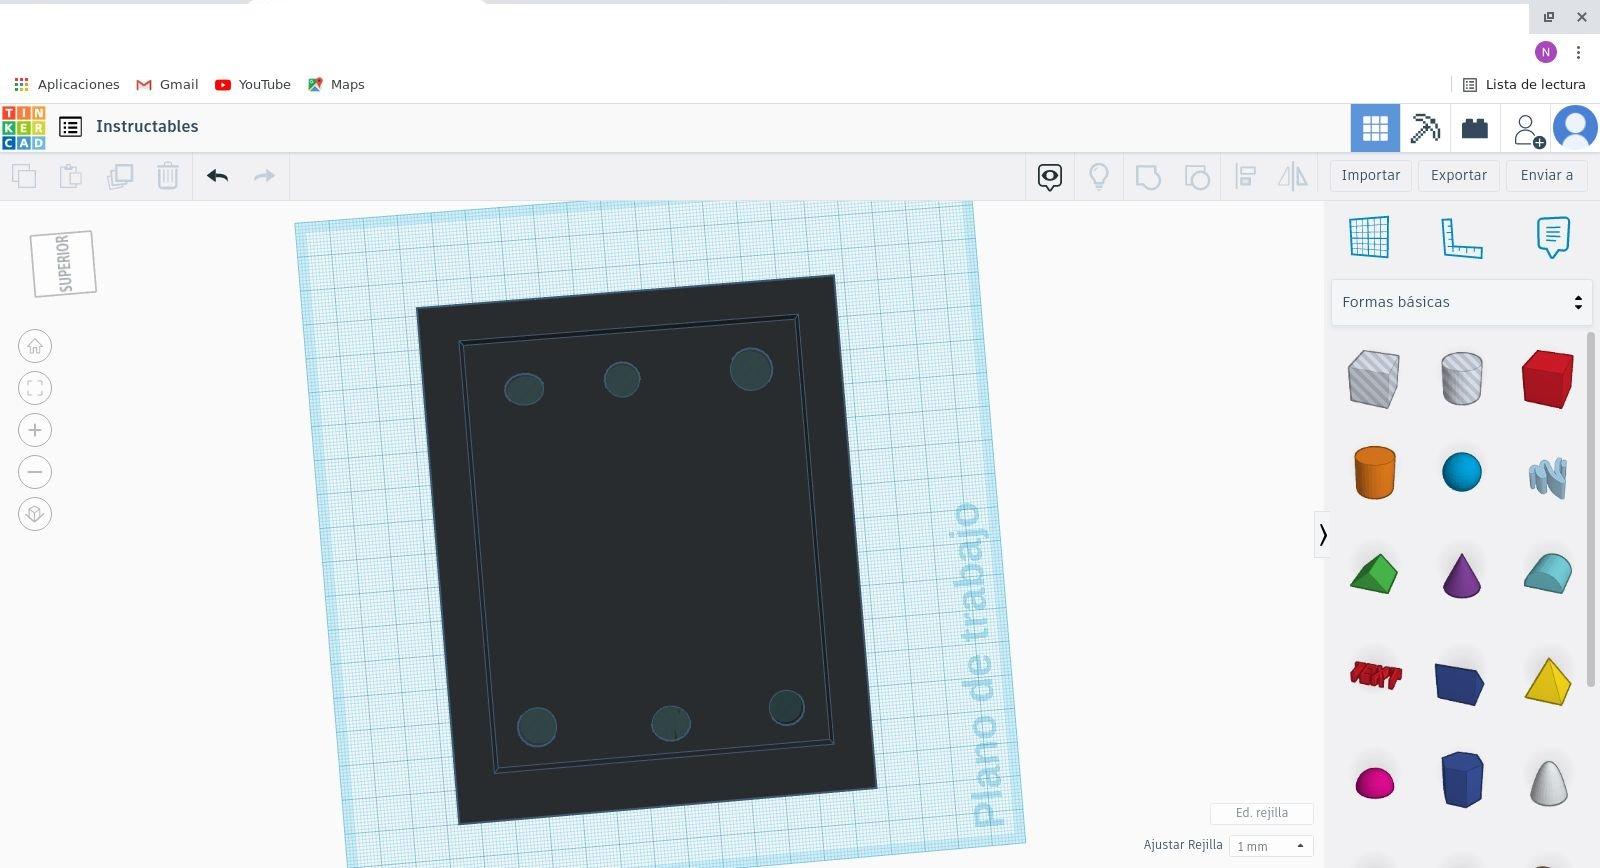
Task: Click the Ungroup shapes icon
Action: coord(1197,177)
